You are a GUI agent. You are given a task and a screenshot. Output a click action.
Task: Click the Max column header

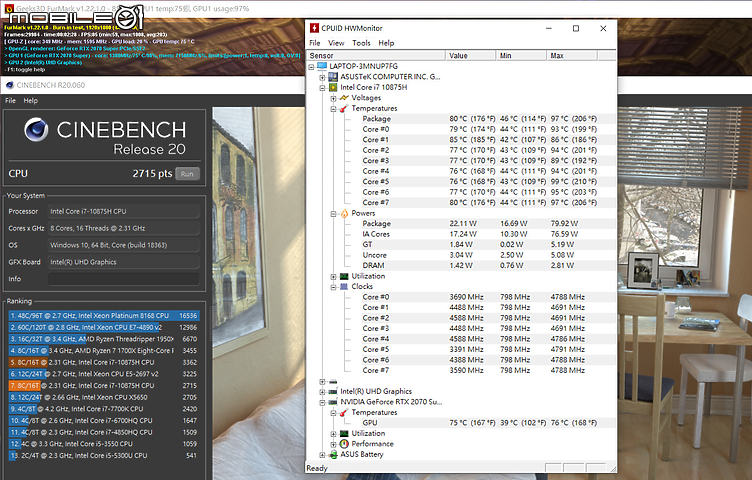(572, 56)
